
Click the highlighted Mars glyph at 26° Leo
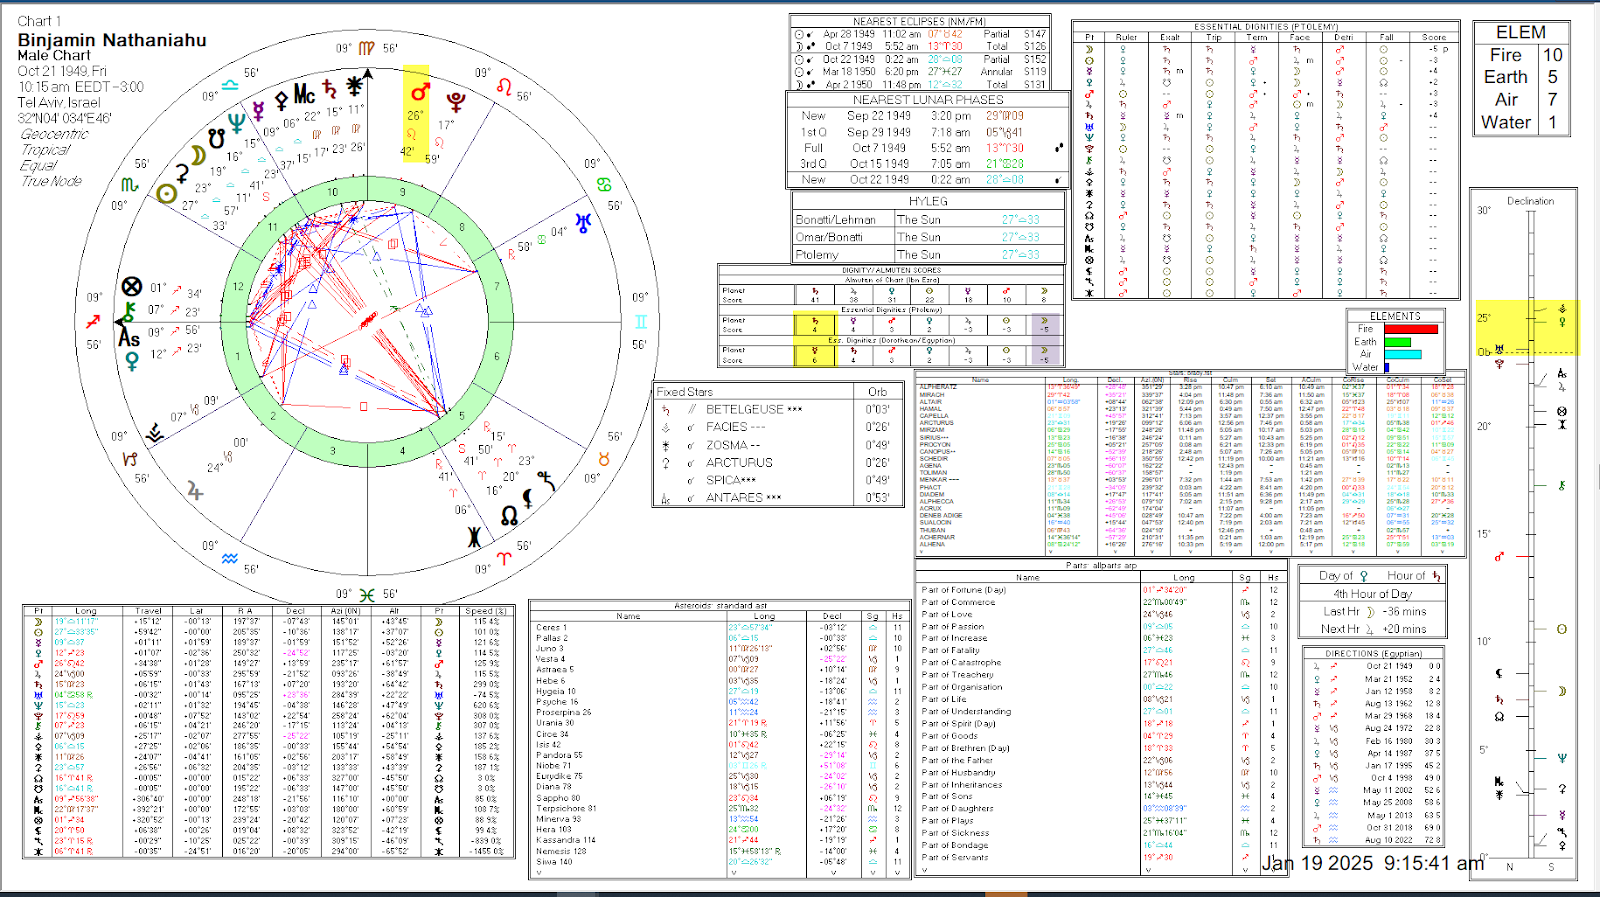tap(419, 92)
